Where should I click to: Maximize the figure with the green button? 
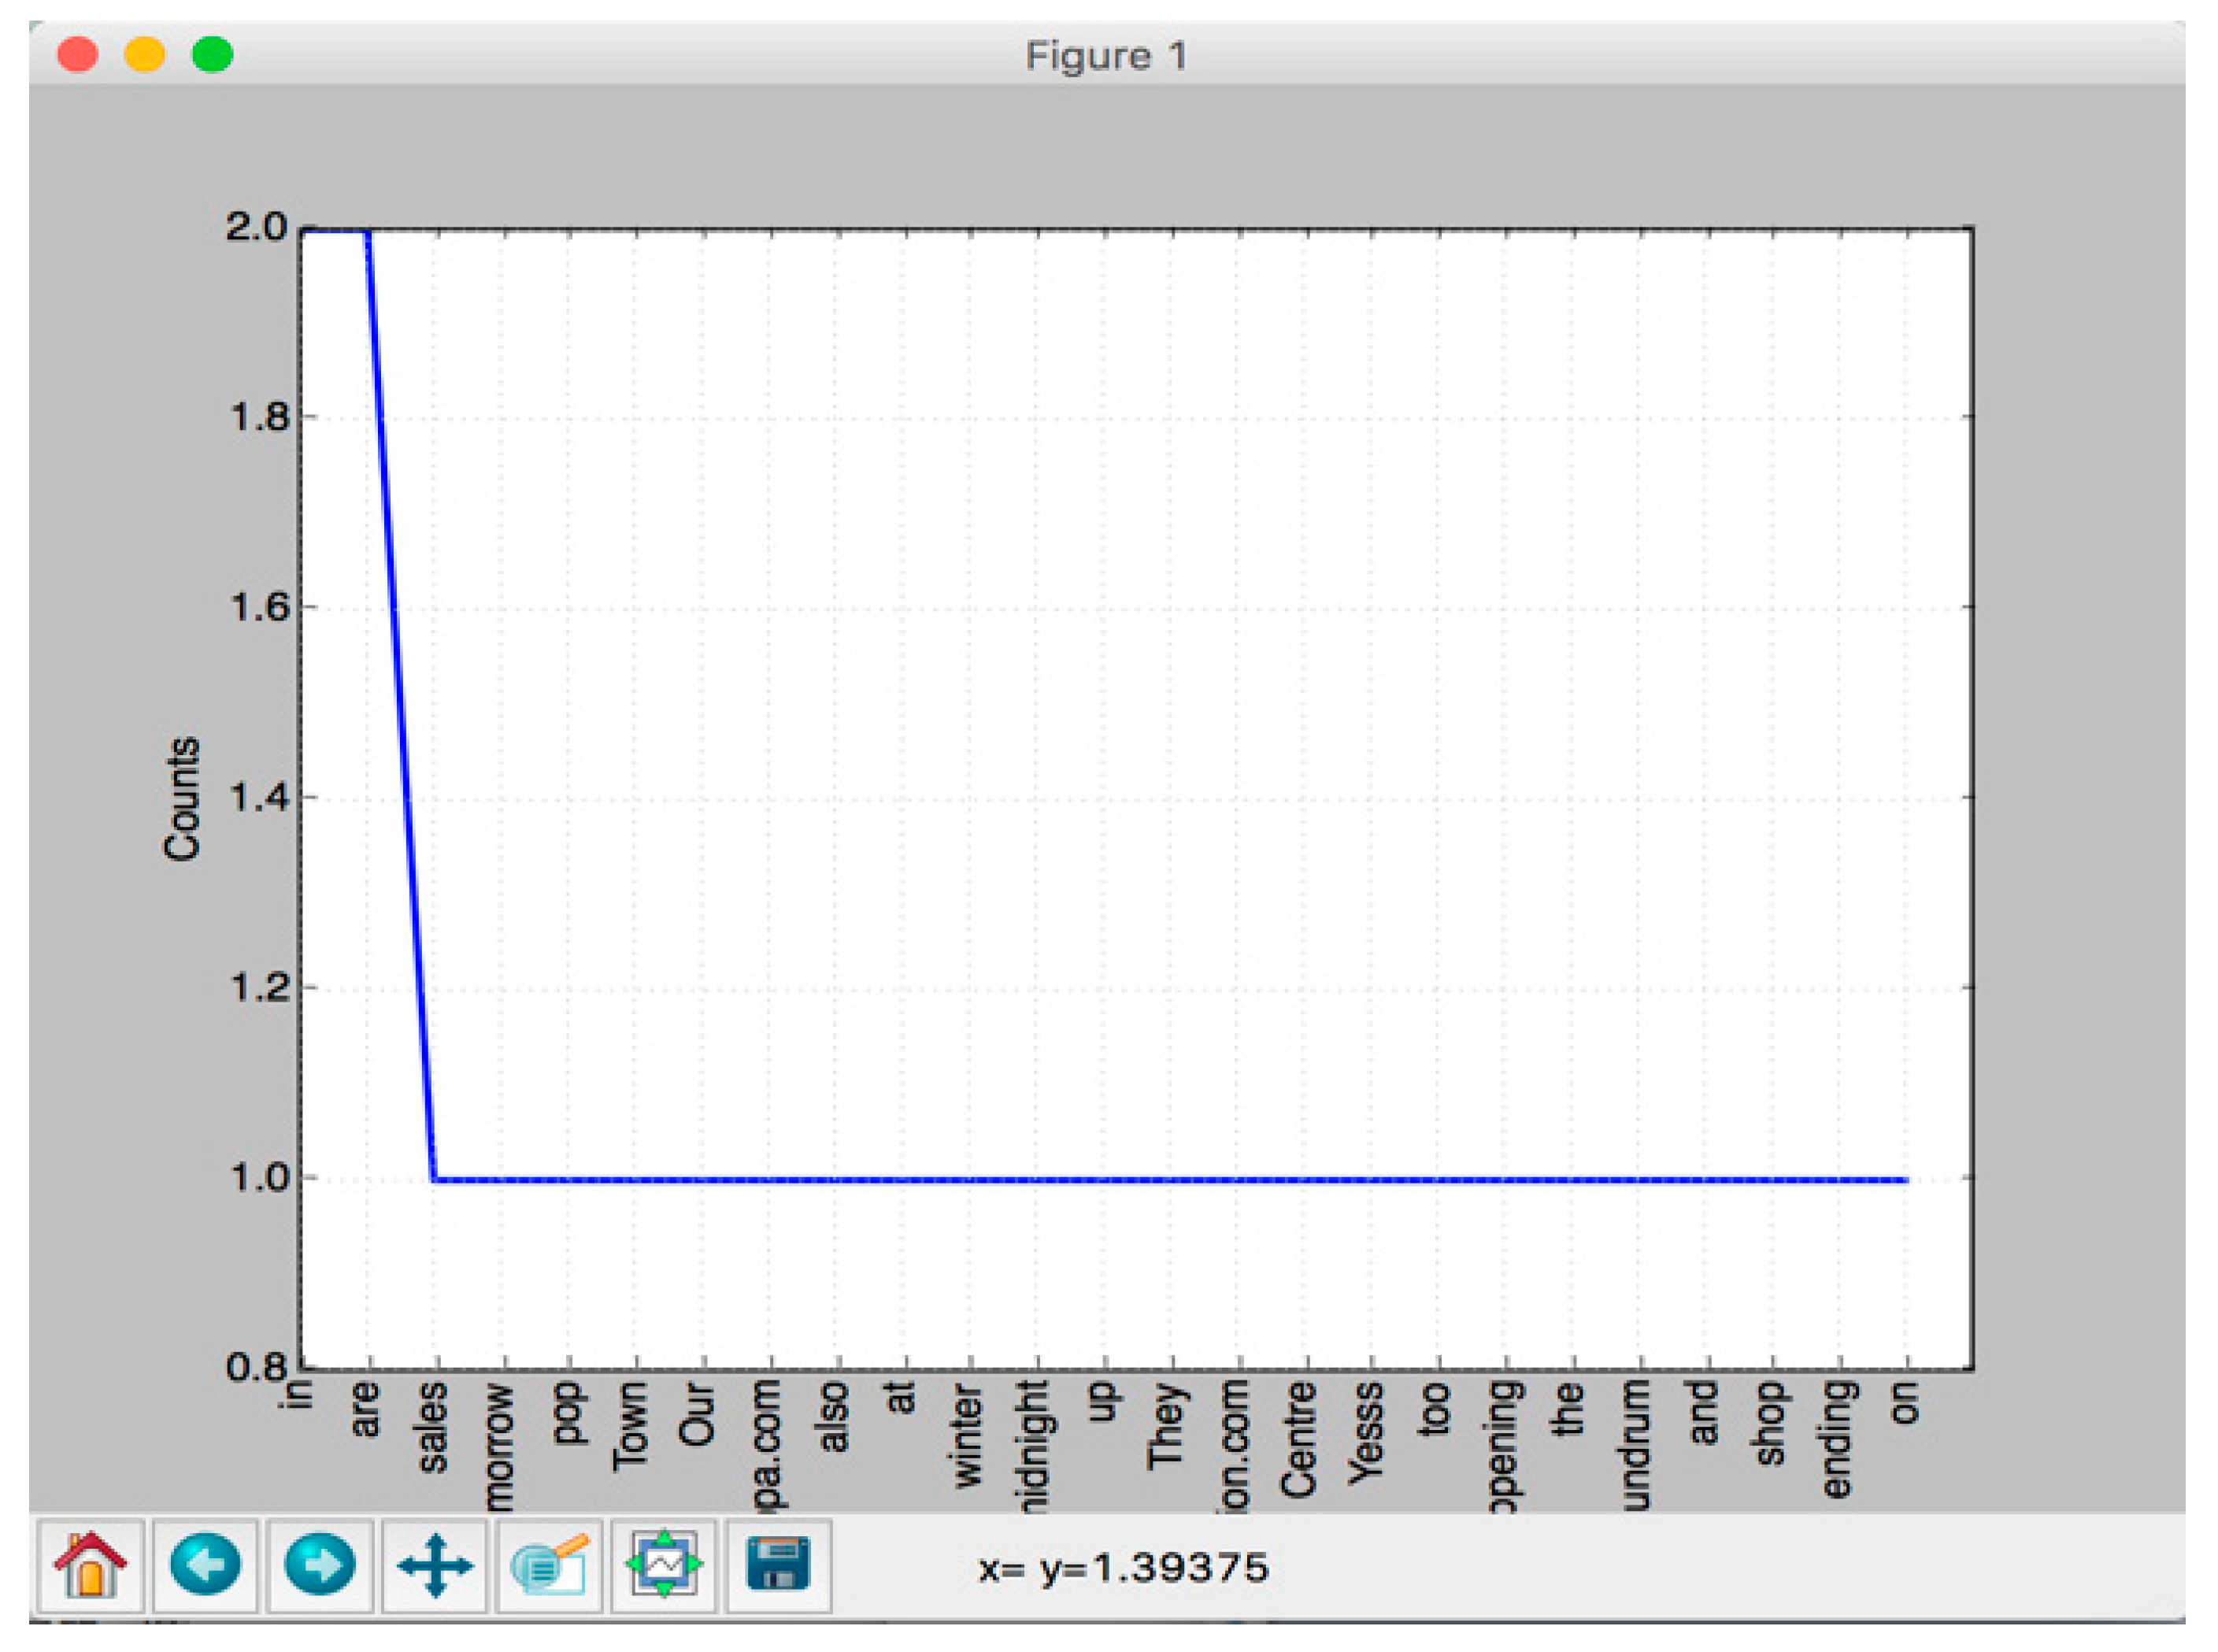(212, 54)
